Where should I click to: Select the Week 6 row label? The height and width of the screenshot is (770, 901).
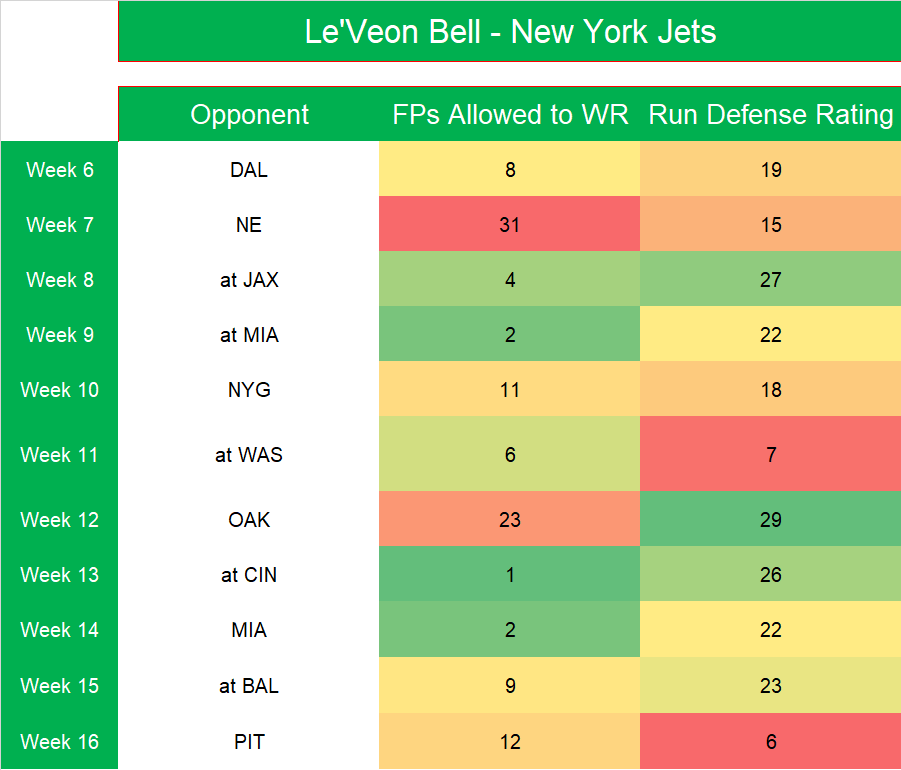tap(60, 170)
